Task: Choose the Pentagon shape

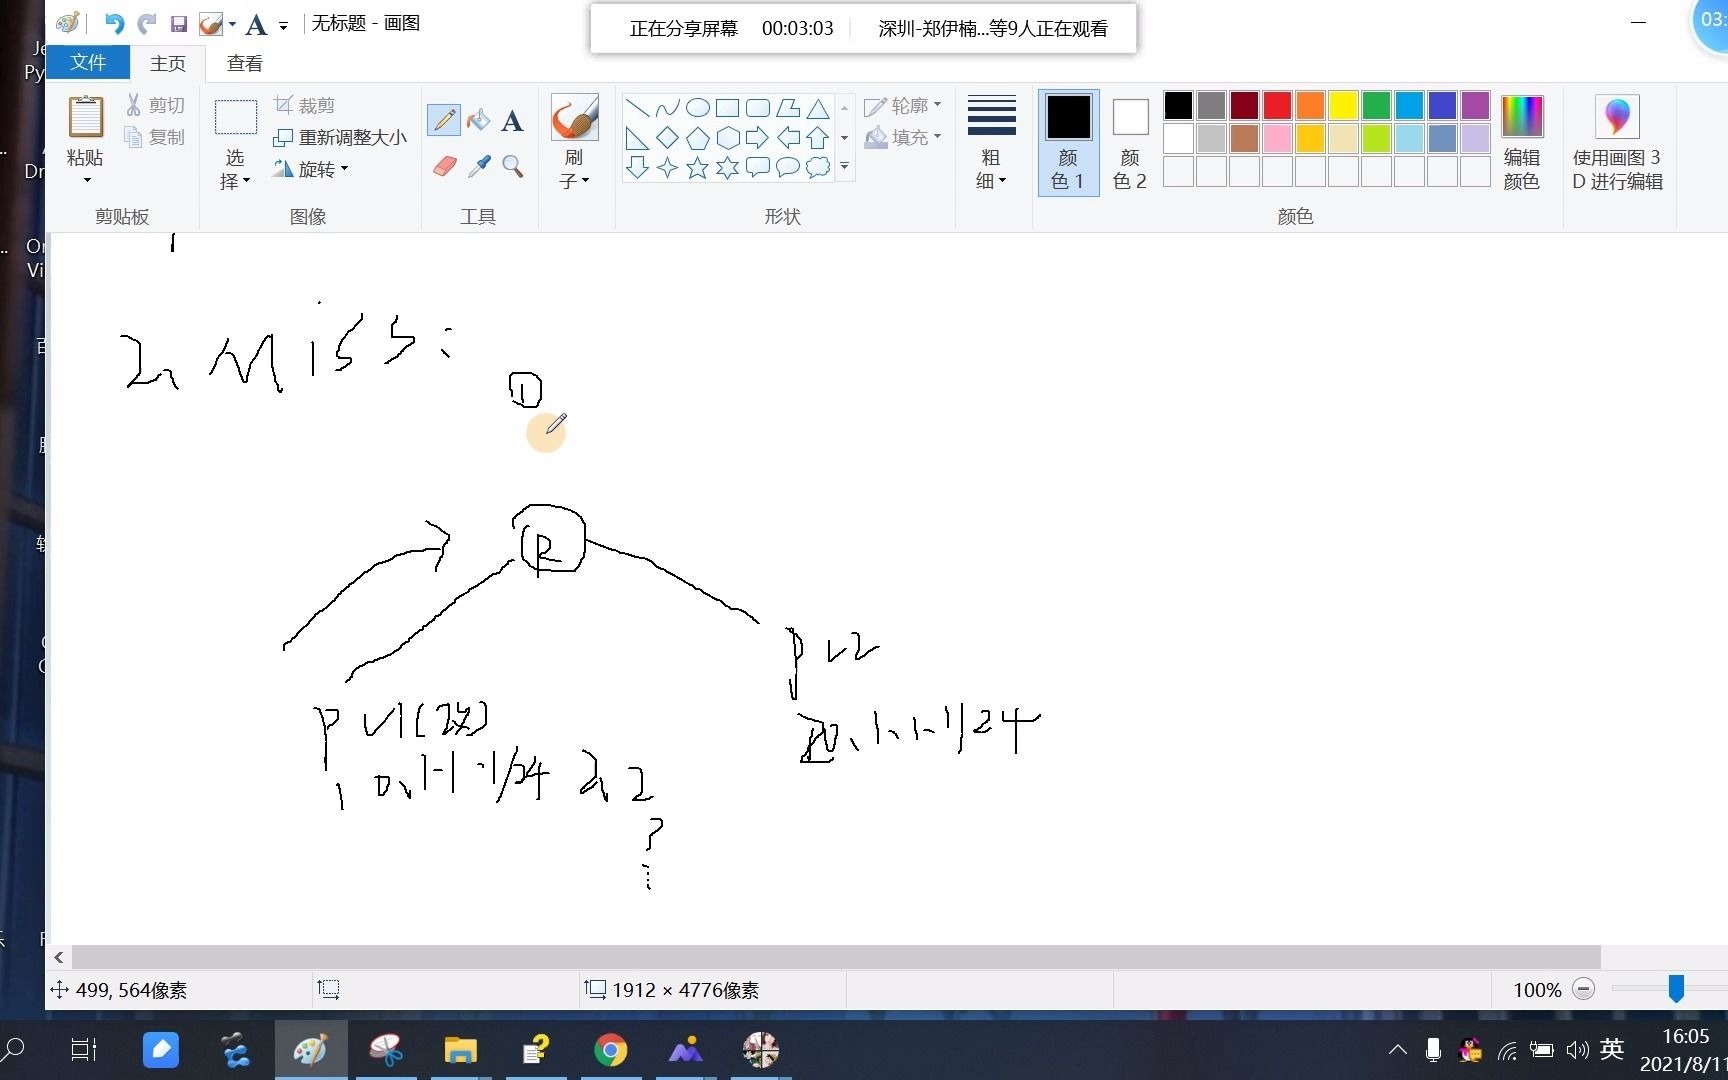Action: [x=698, y=138]
